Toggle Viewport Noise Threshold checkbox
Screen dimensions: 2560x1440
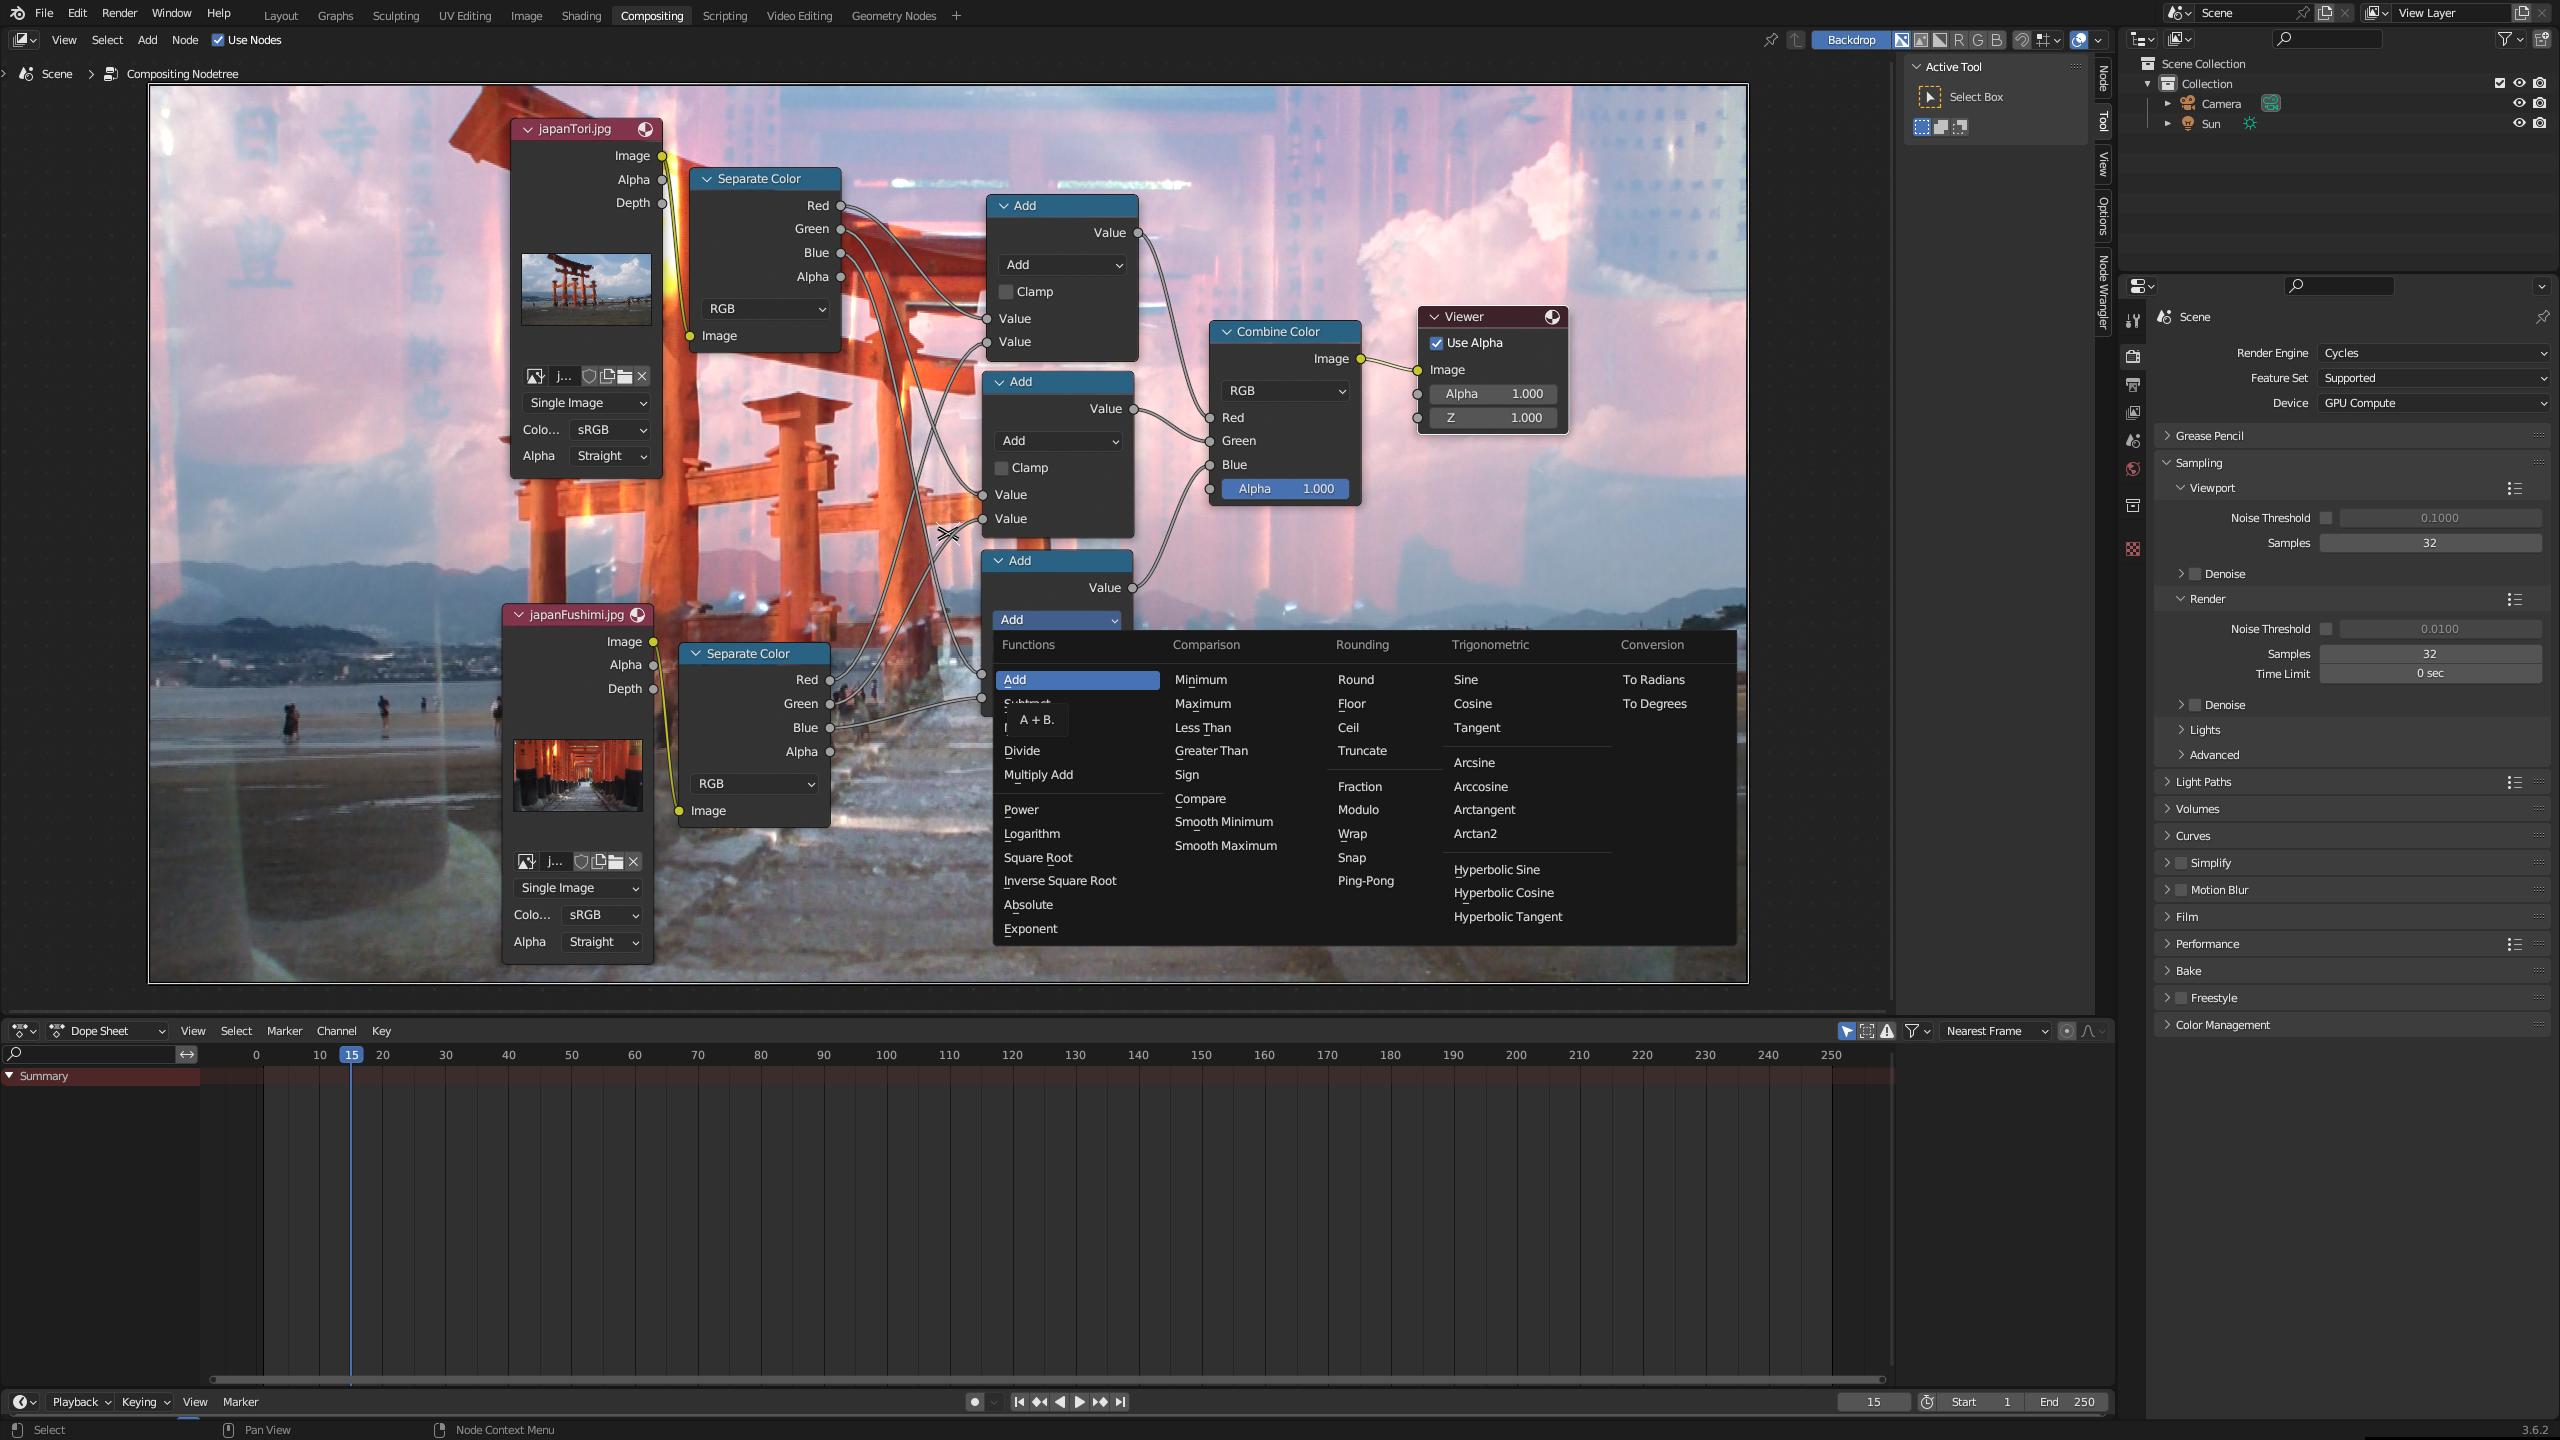click(x=2326, y=518)
